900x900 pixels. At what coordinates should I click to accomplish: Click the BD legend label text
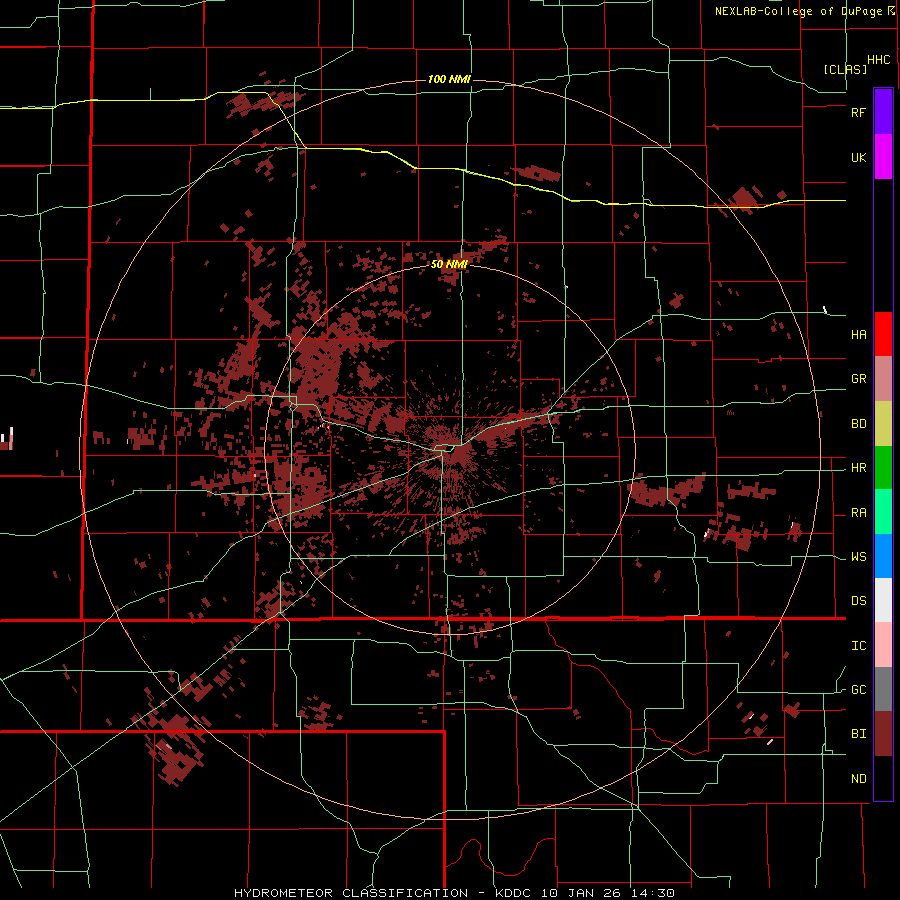[x=858, y=424]
